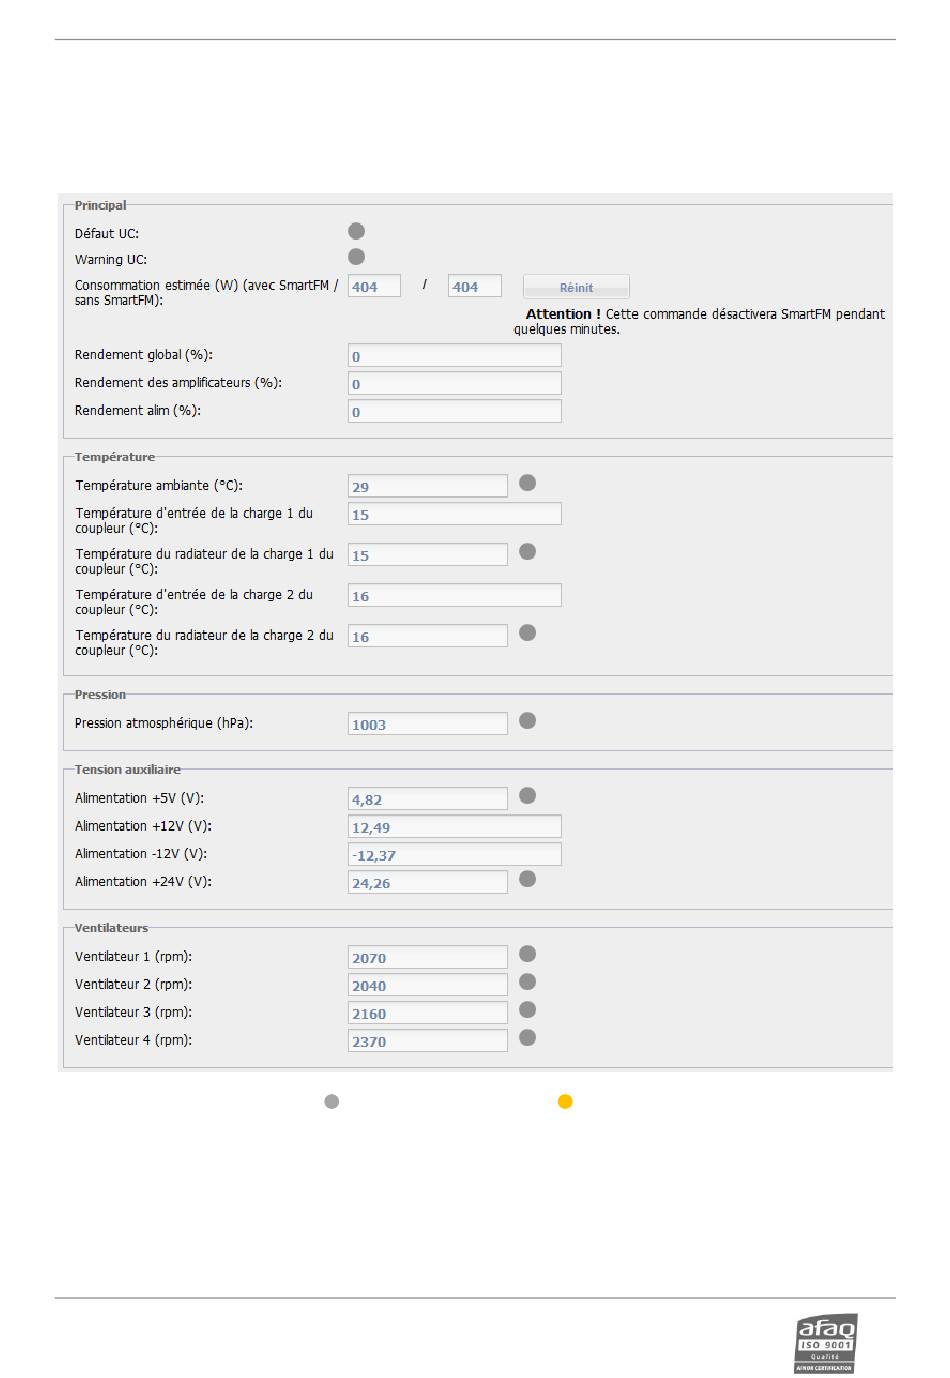
Task: Click the Température ambiante status indicator
Action: coord(528,483)
